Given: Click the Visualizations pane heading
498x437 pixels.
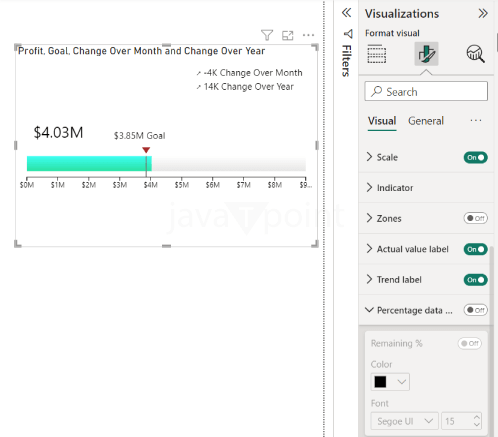Looking at the screenshot, I should click(402, 14).
